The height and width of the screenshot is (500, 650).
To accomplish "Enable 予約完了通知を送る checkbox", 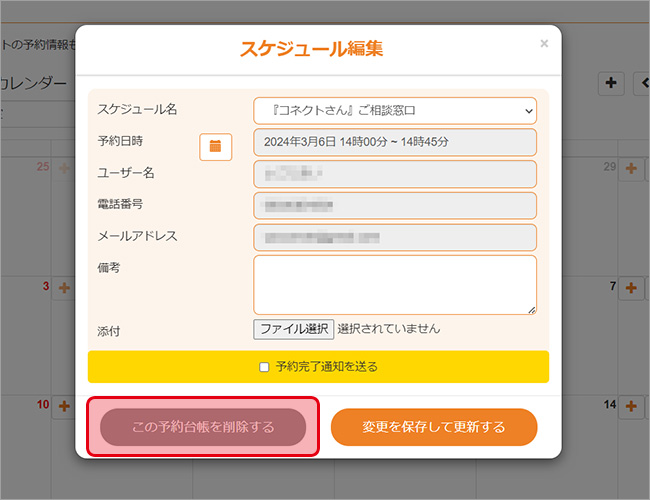I will coord(264,367).
